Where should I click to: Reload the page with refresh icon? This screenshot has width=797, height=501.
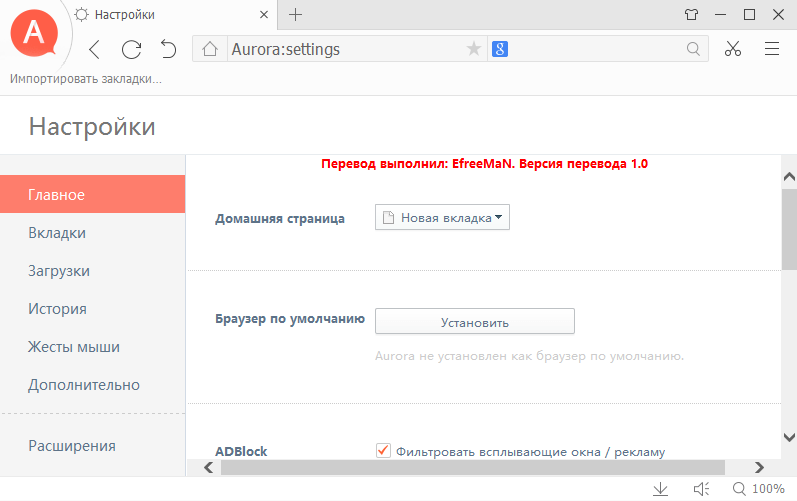tap(131, 49)
